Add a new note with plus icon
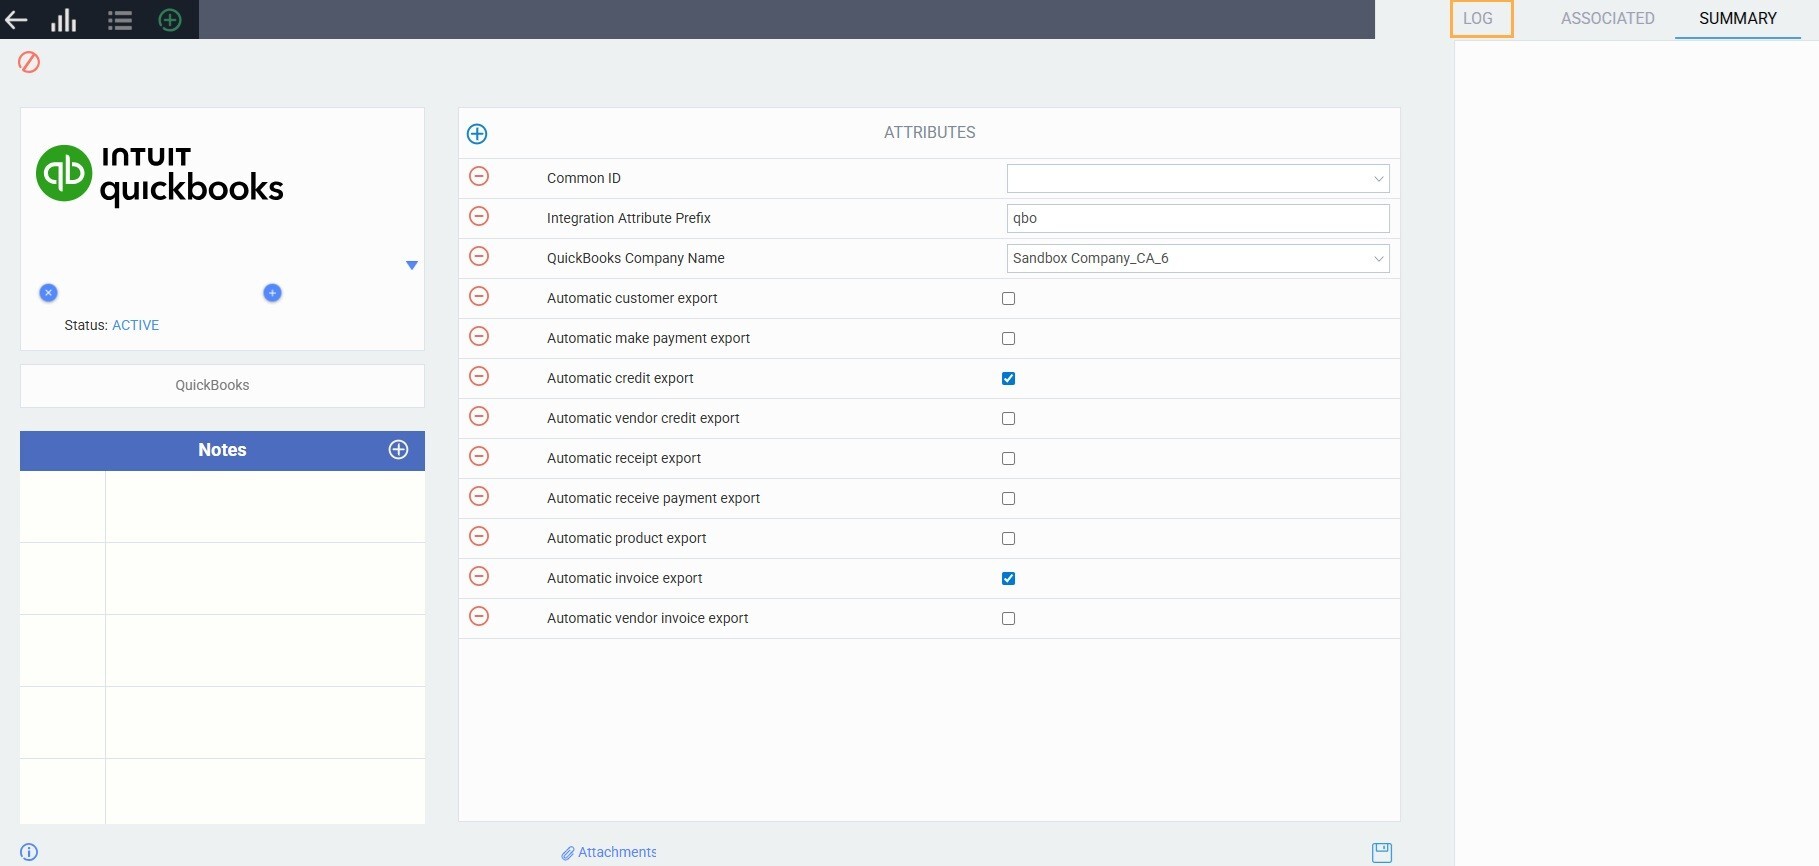1819x866 pixels. point(398,450)
